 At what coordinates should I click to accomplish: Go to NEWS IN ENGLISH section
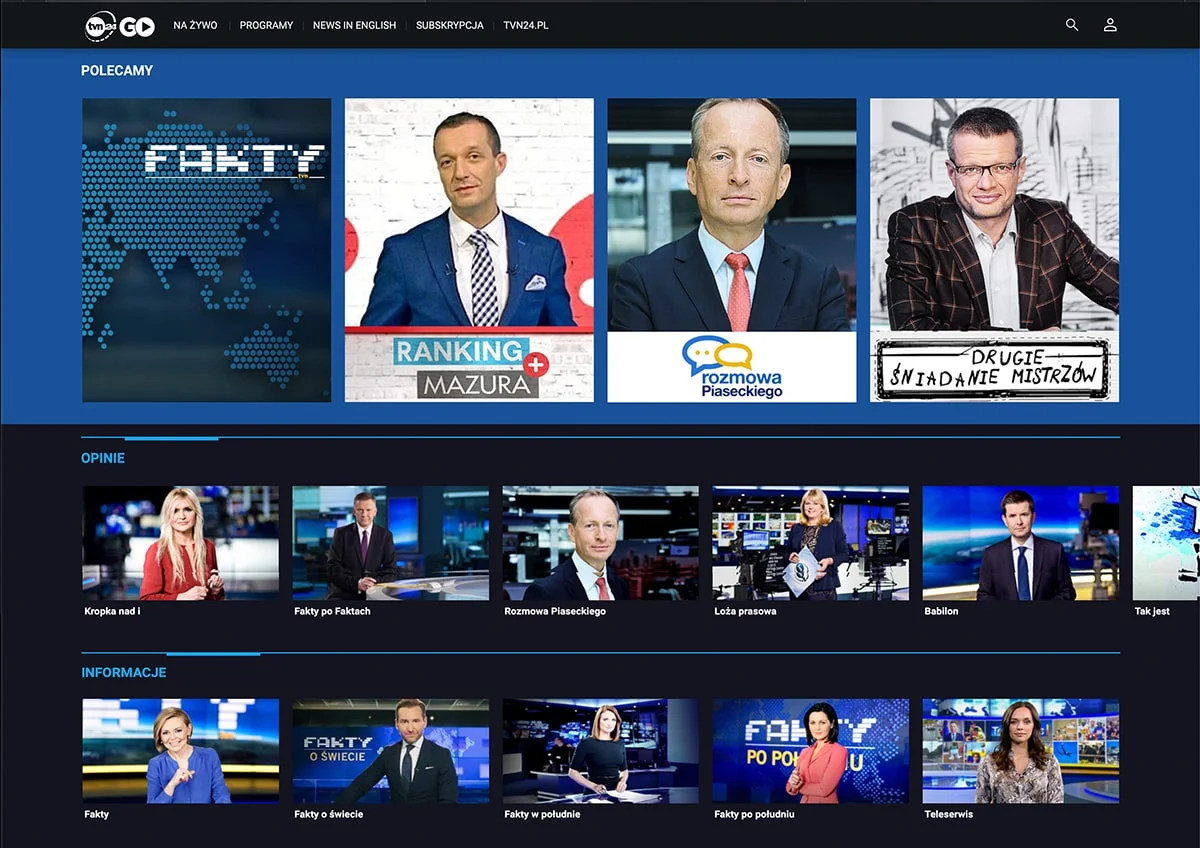click(x=354, y=25)
